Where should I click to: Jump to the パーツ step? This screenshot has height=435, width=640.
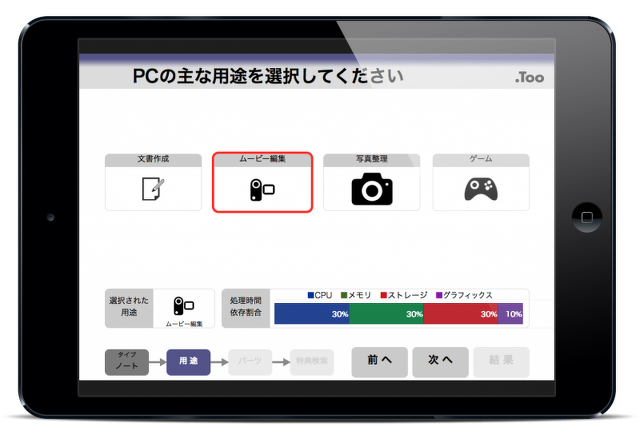tap(249, 361)
